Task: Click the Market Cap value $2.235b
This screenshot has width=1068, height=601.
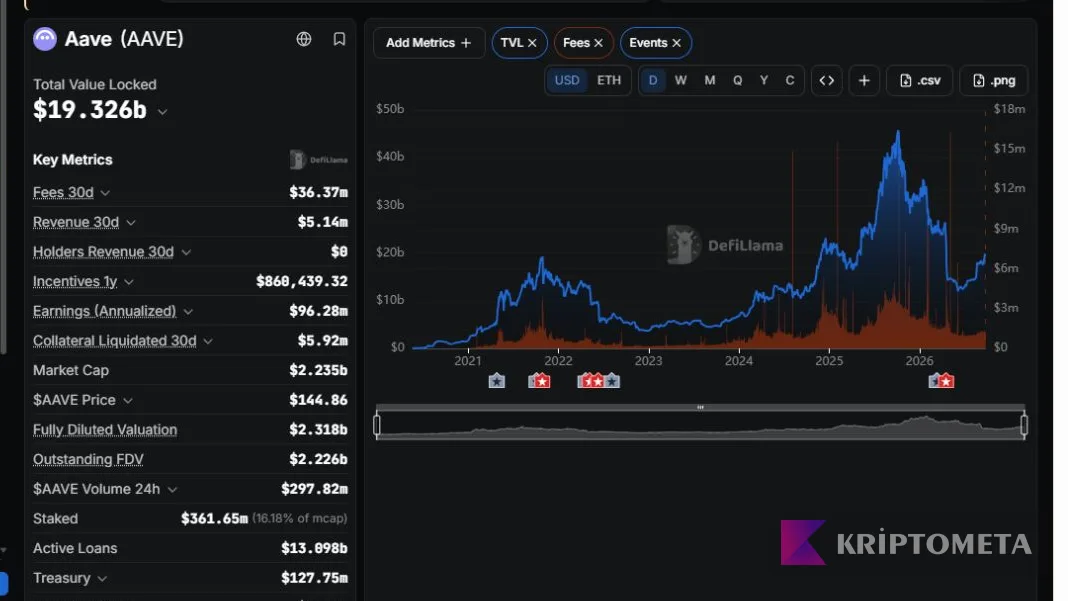Action: 318,371
